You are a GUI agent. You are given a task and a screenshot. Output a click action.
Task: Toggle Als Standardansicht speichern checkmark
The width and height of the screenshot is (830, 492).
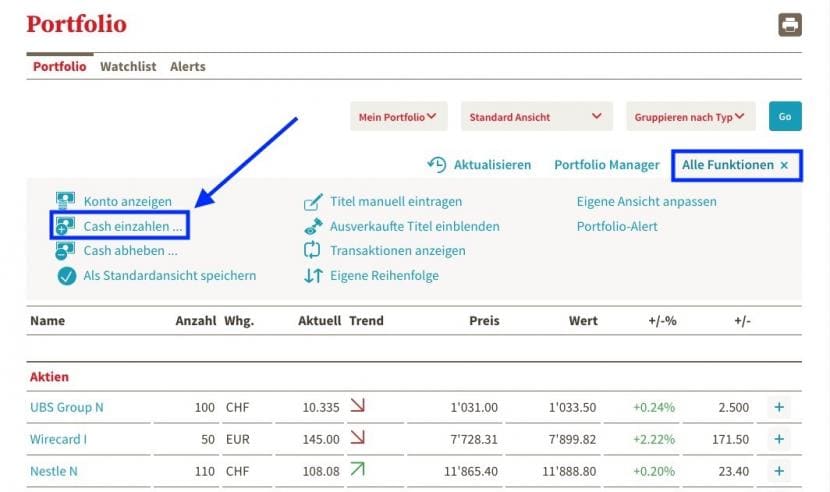[x=67, y=276]
